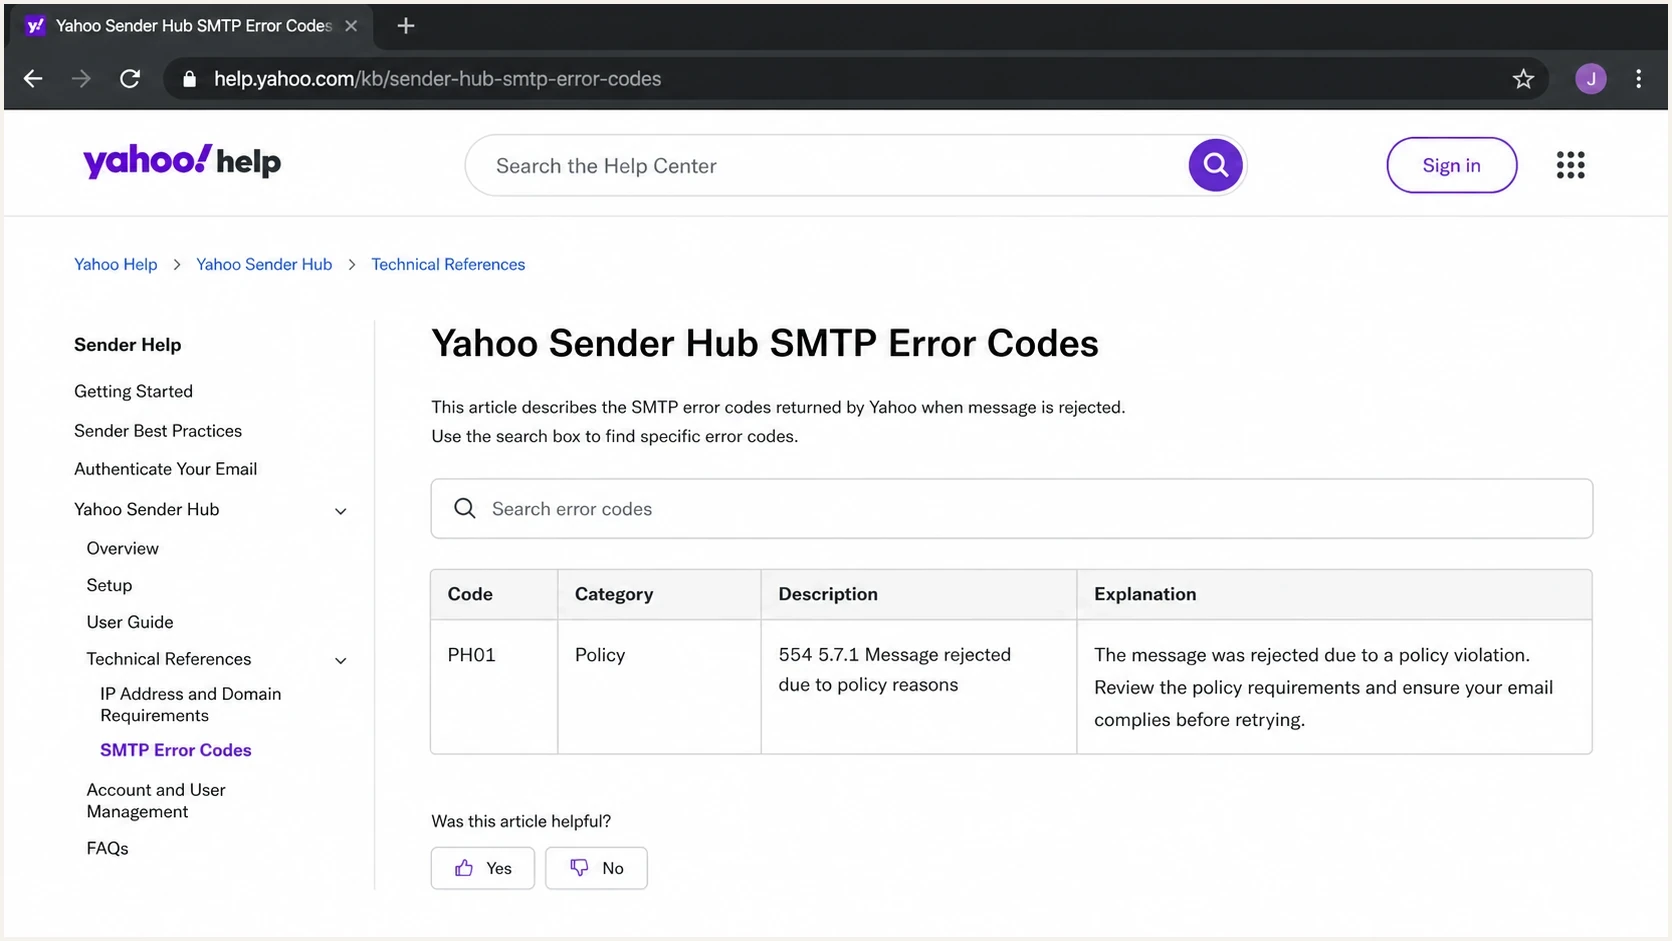This screenshot has width=1672, height=941.
Task: Open Account and User Management
Action: coord(156,800)
